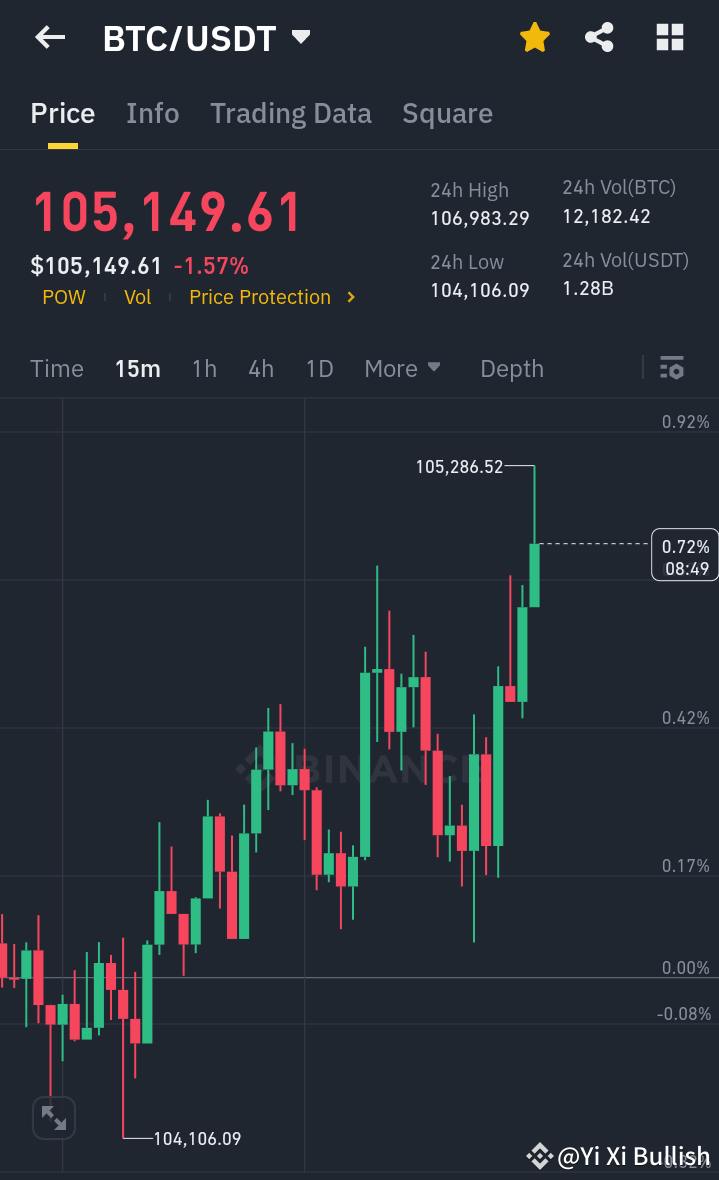Switch chart interval to 1h
719x1180 pixels.
tap(204, 369)
